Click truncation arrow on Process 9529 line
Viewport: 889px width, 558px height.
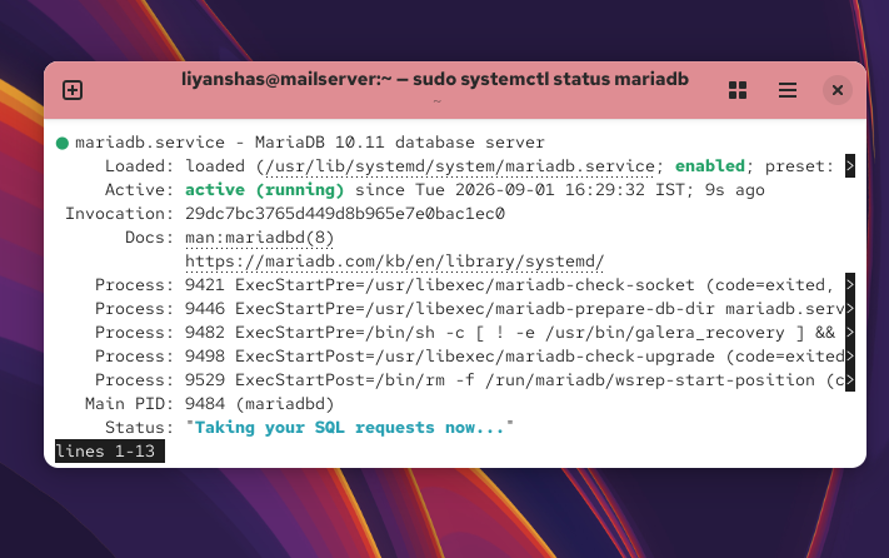[x=850, y=380]
